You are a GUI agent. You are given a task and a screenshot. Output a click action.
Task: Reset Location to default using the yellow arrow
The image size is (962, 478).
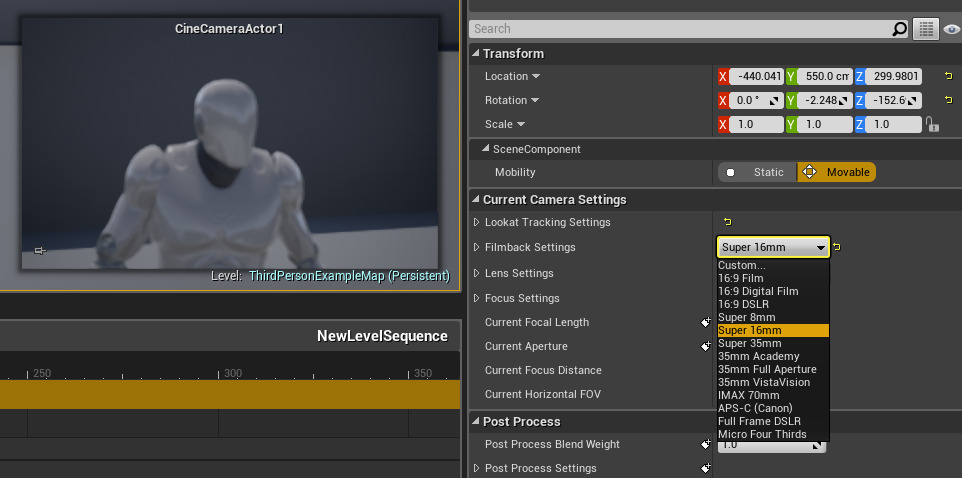[947, 76]
